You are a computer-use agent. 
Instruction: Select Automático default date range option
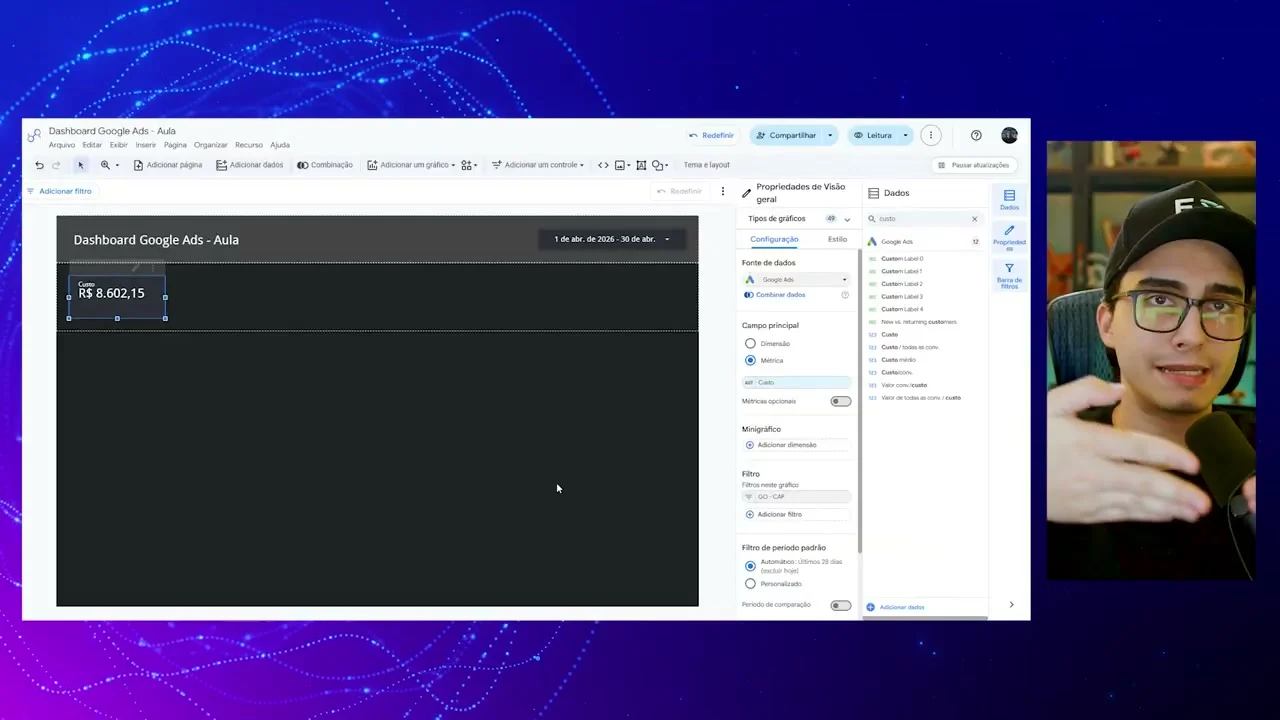750,566
